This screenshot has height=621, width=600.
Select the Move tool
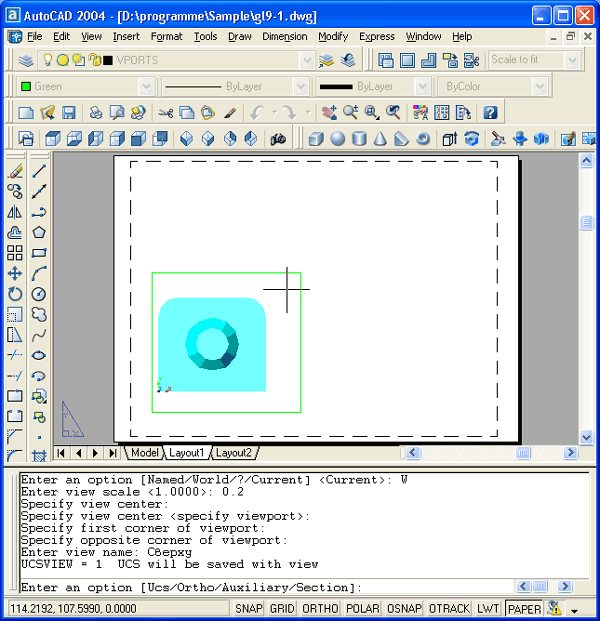point(15,273)
